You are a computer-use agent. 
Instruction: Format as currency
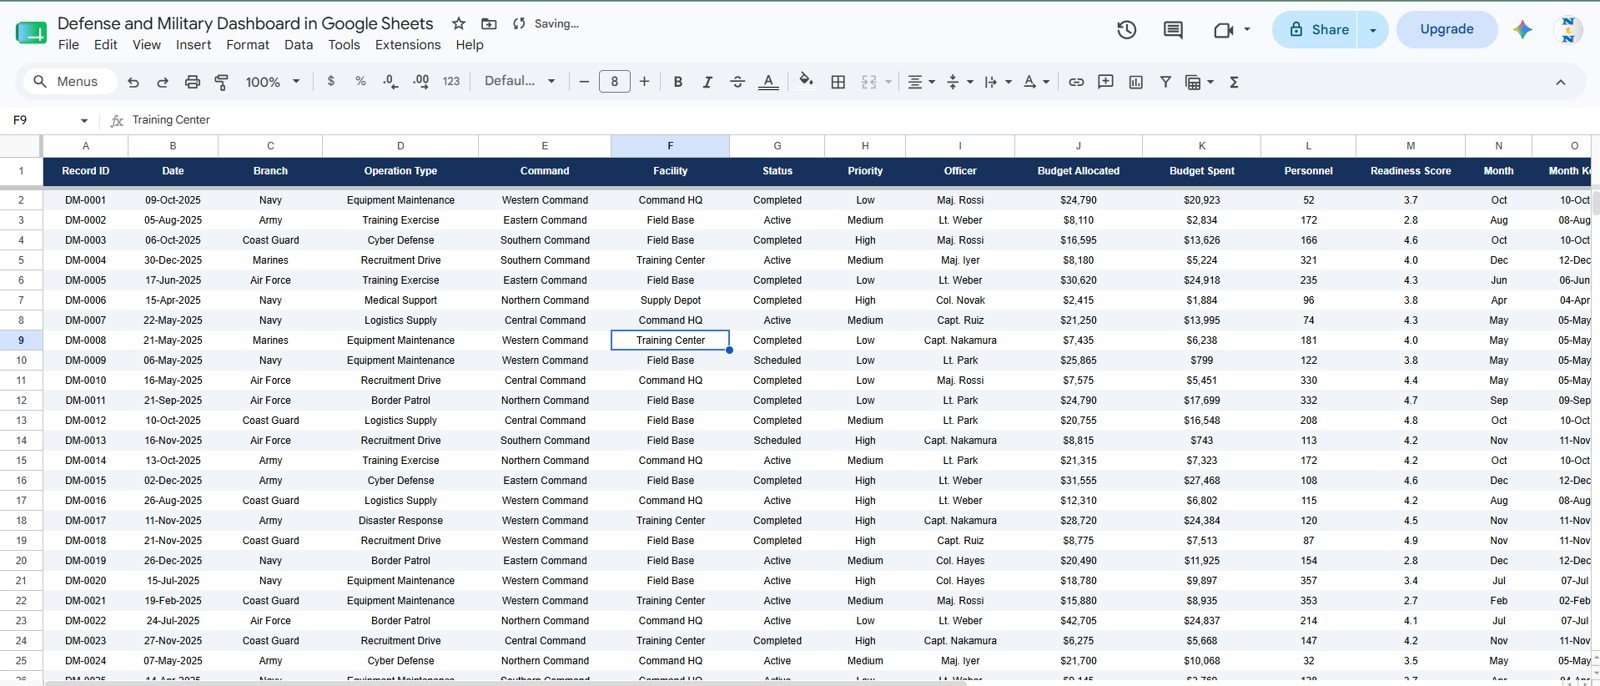(x=331, y=82)
